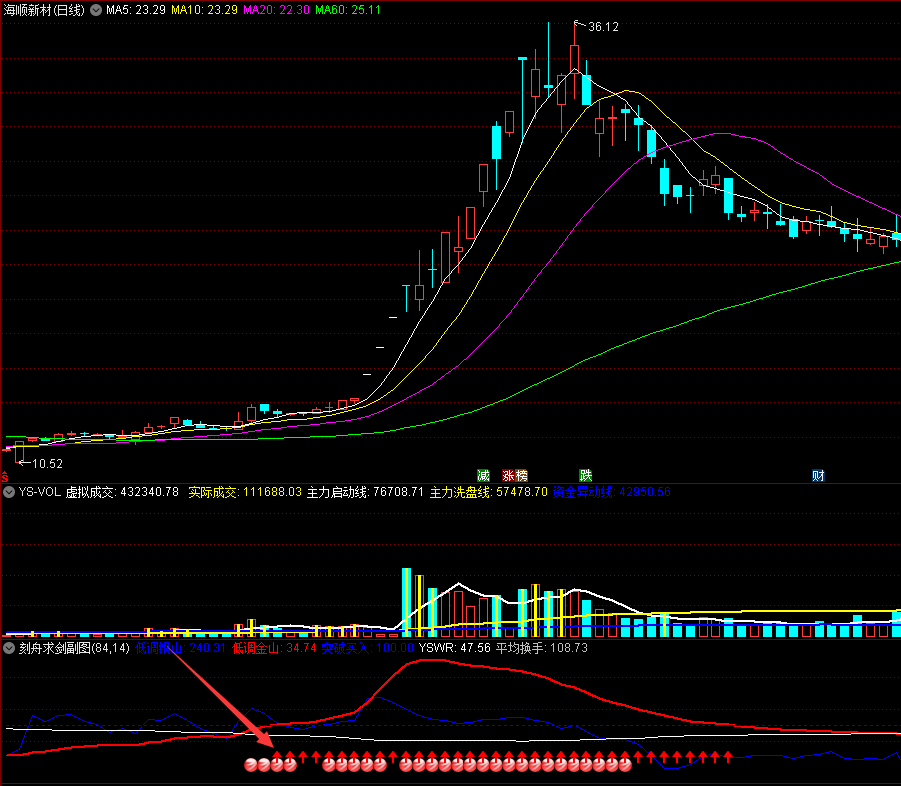This screenshot has height=786, width=901.
Task: Select YSWR: 47.56 value
Action: [455, 648]
